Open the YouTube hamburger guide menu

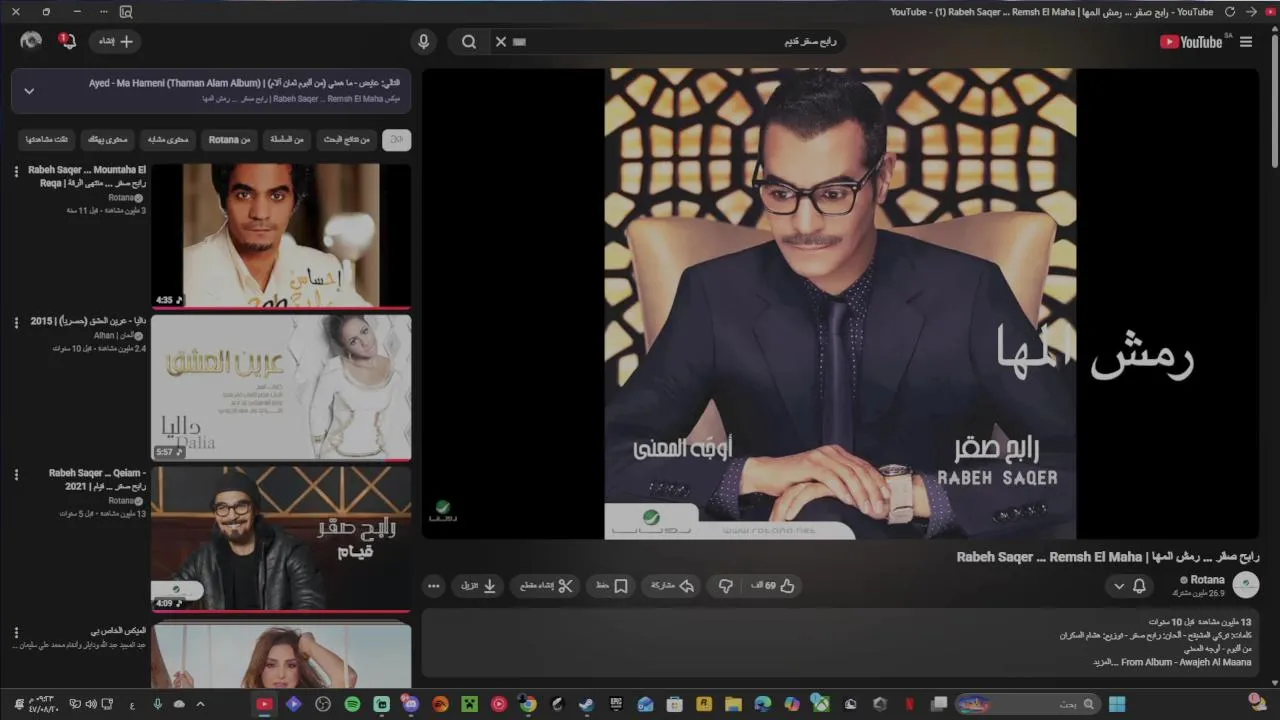(x=1245, y=42)
